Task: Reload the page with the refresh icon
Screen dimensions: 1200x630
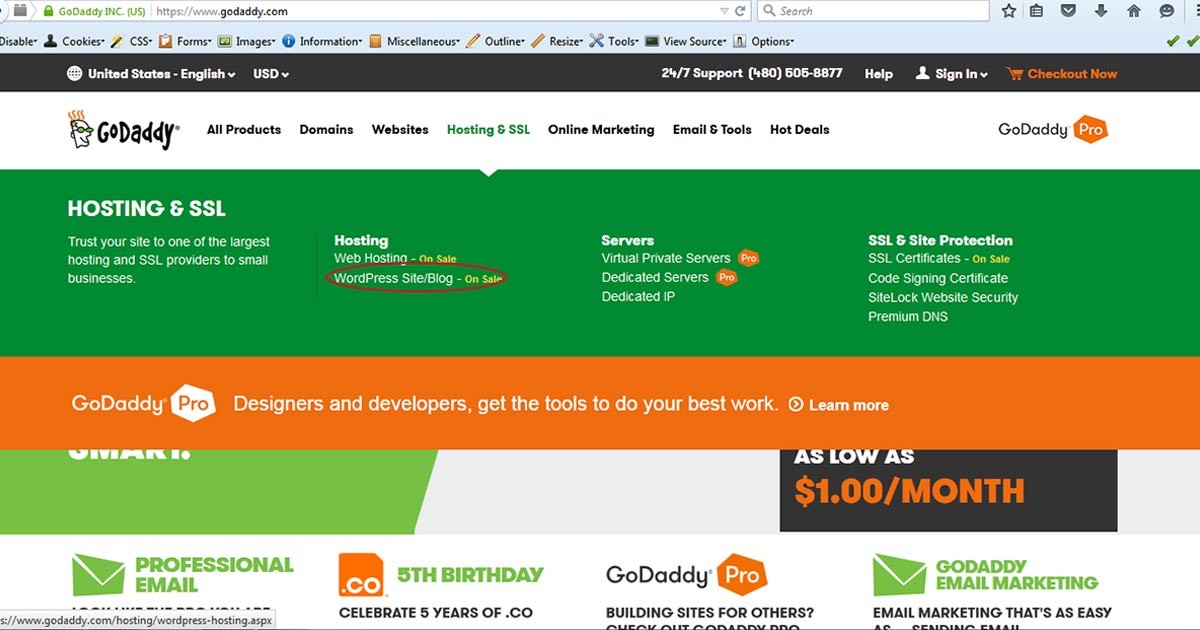Action: pyautogui.click(x=741, y=11)
